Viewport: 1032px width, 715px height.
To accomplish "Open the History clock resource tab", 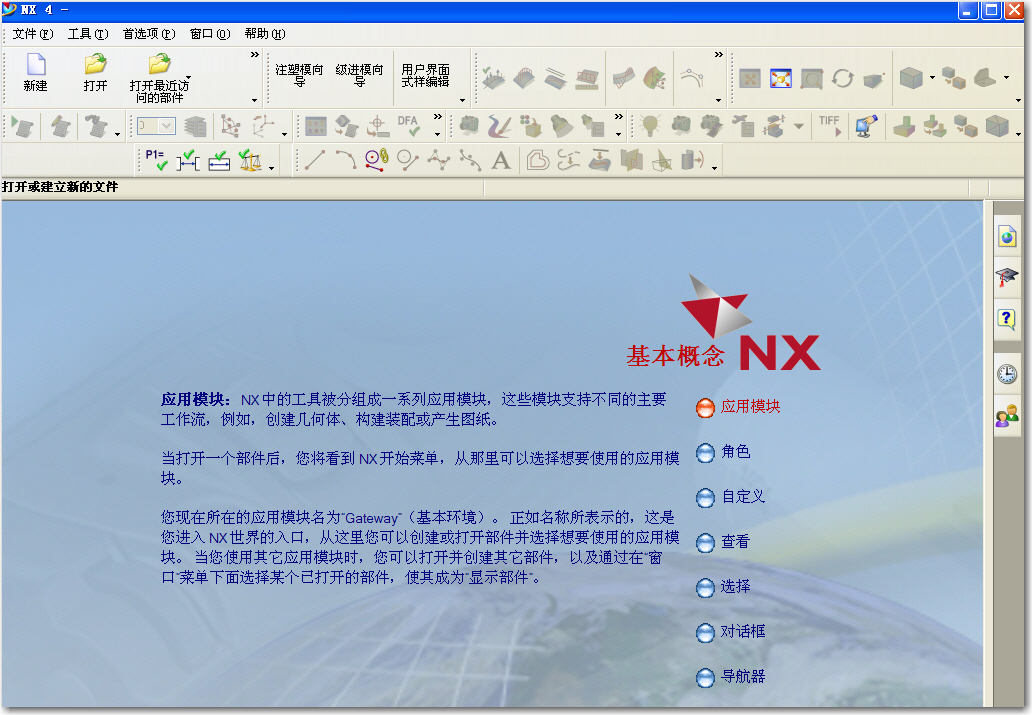I will (x=1007, y=374).
